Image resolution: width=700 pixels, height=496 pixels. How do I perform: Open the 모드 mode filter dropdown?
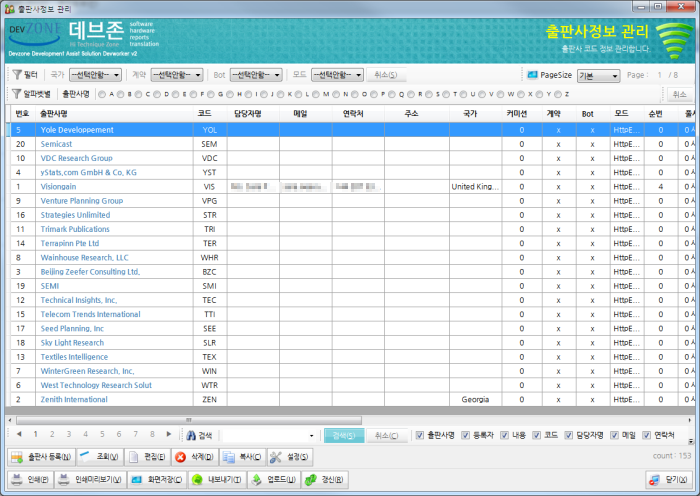[338, 75]
